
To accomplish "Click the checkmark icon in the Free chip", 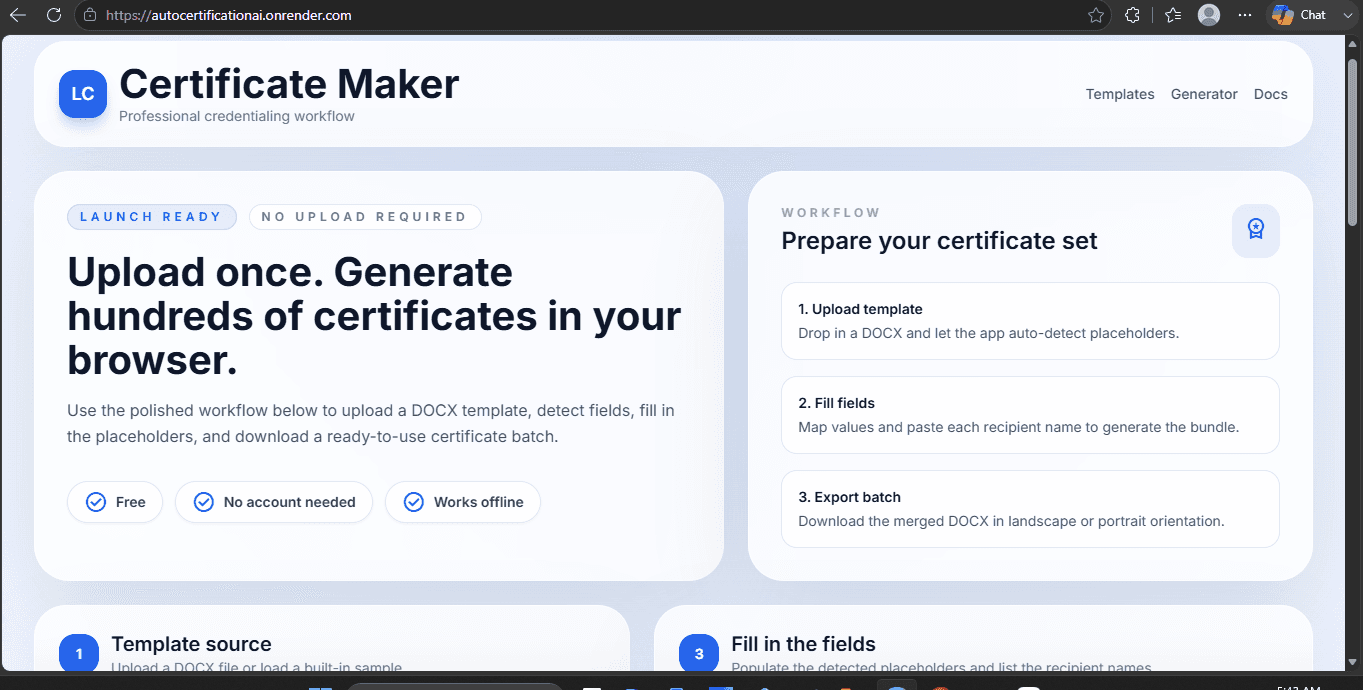I will (x=96, y=502).
